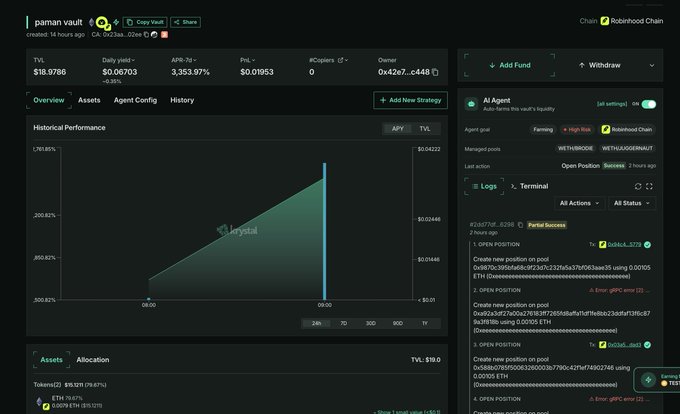Copy log ID #2dd77df...6298
The image size is (680, 414).
click(520, 225)
